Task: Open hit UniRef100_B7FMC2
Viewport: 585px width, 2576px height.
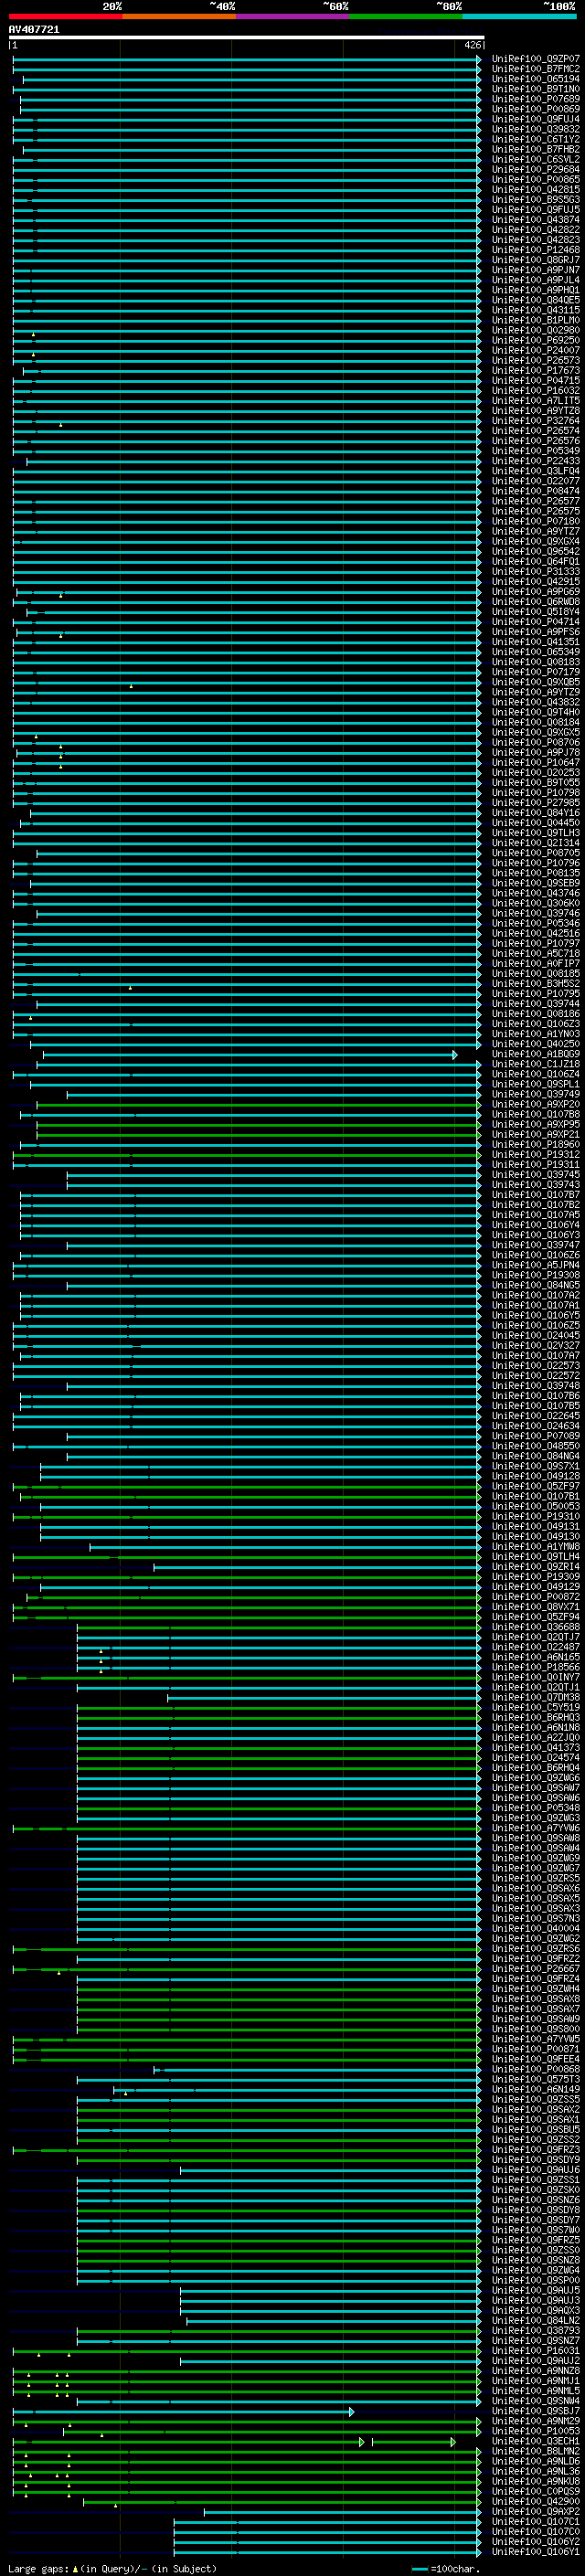Action: pos(536,69)
